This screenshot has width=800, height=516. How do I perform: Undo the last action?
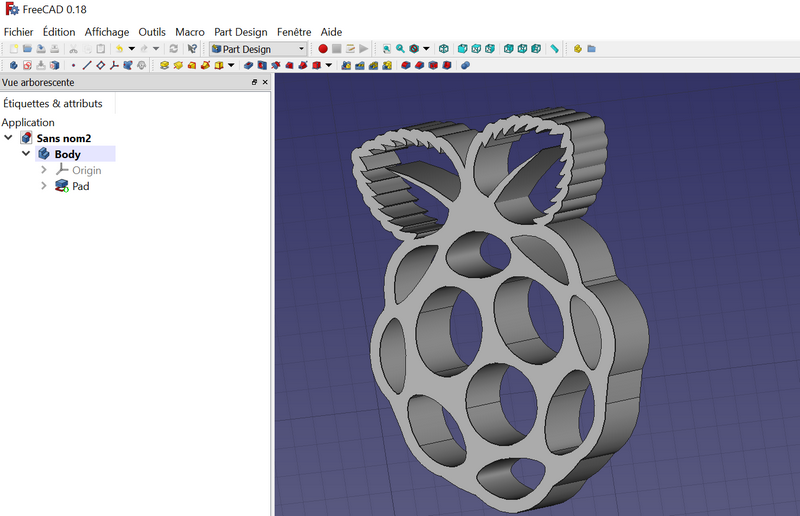[x=119, y=49]
